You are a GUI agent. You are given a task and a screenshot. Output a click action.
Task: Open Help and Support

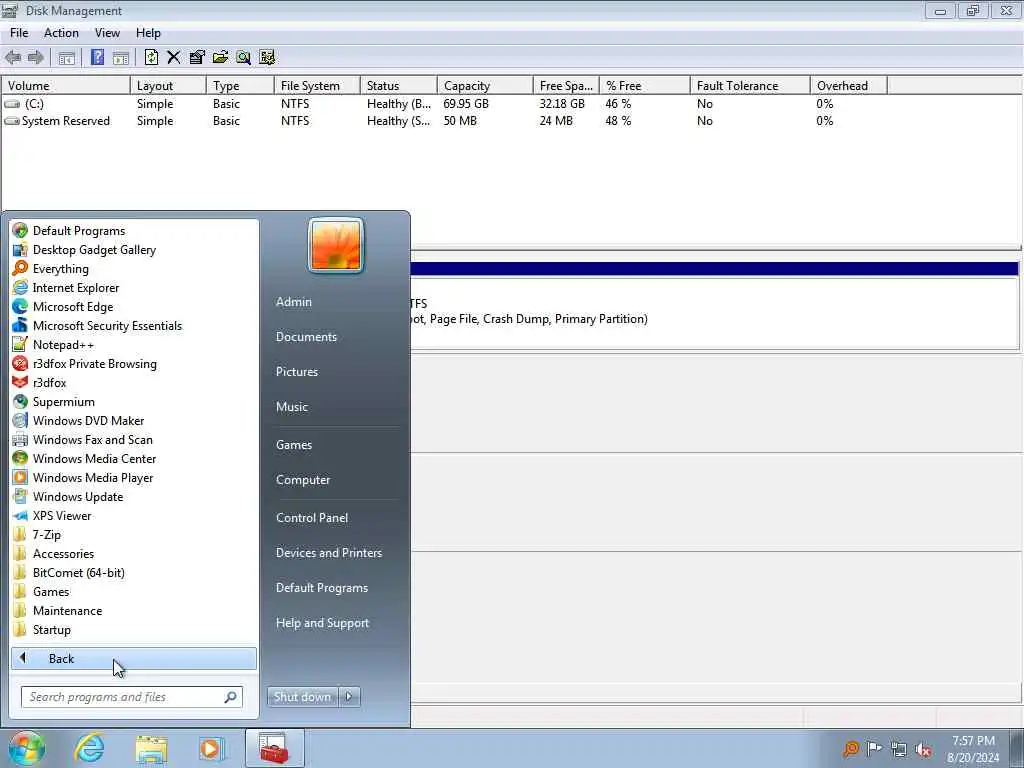pos(323,623)
